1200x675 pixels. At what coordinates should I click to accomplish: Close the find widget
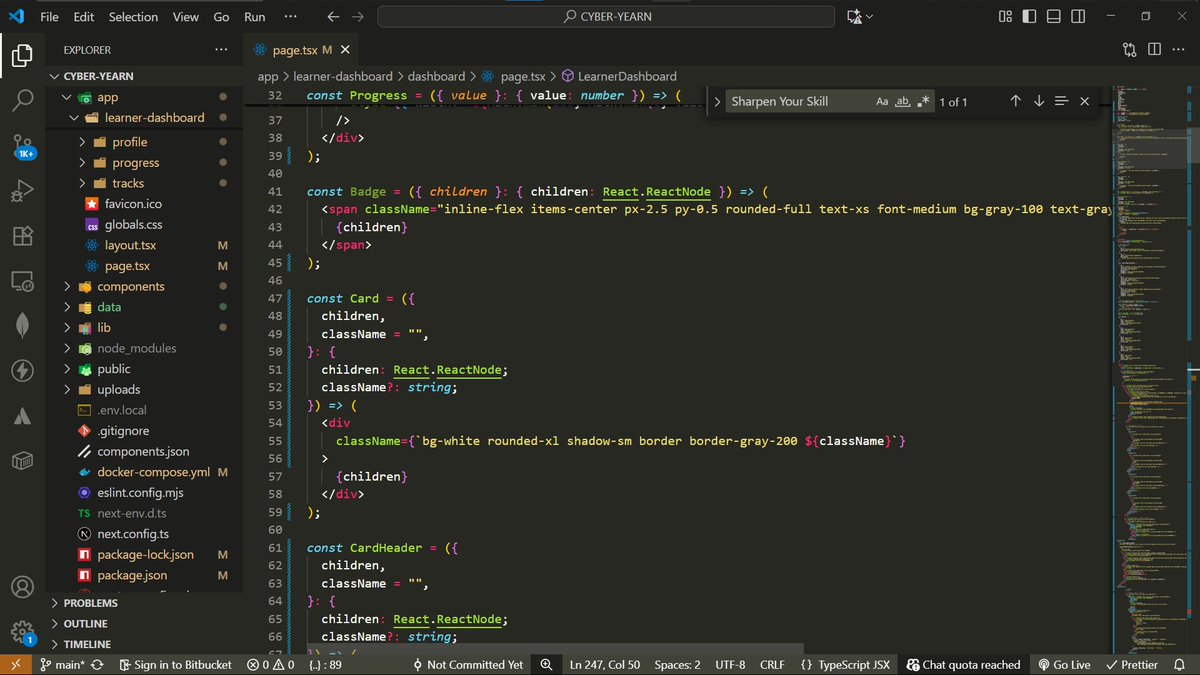1084,101
